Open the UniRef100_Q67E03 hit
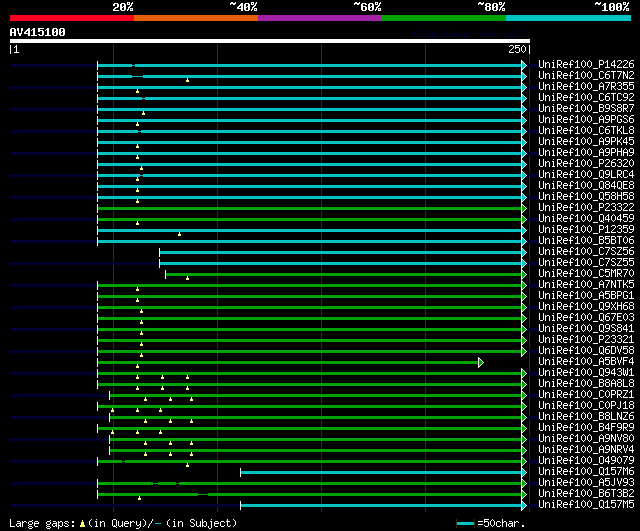Viewport: 640px width, 531px height. (586, 318)
